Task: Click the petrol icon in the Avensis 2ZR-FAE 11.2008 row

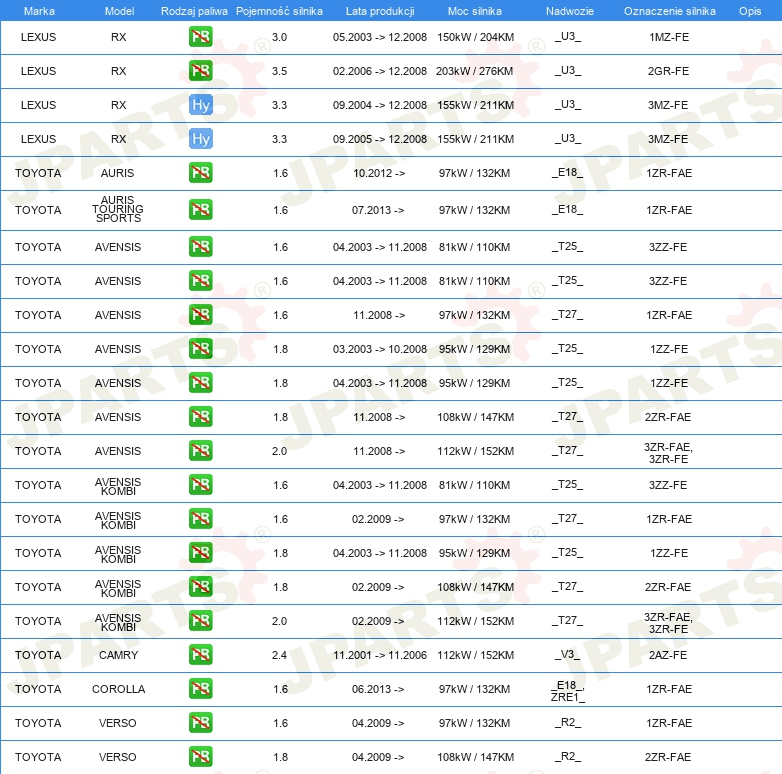Action: (200, 416)
